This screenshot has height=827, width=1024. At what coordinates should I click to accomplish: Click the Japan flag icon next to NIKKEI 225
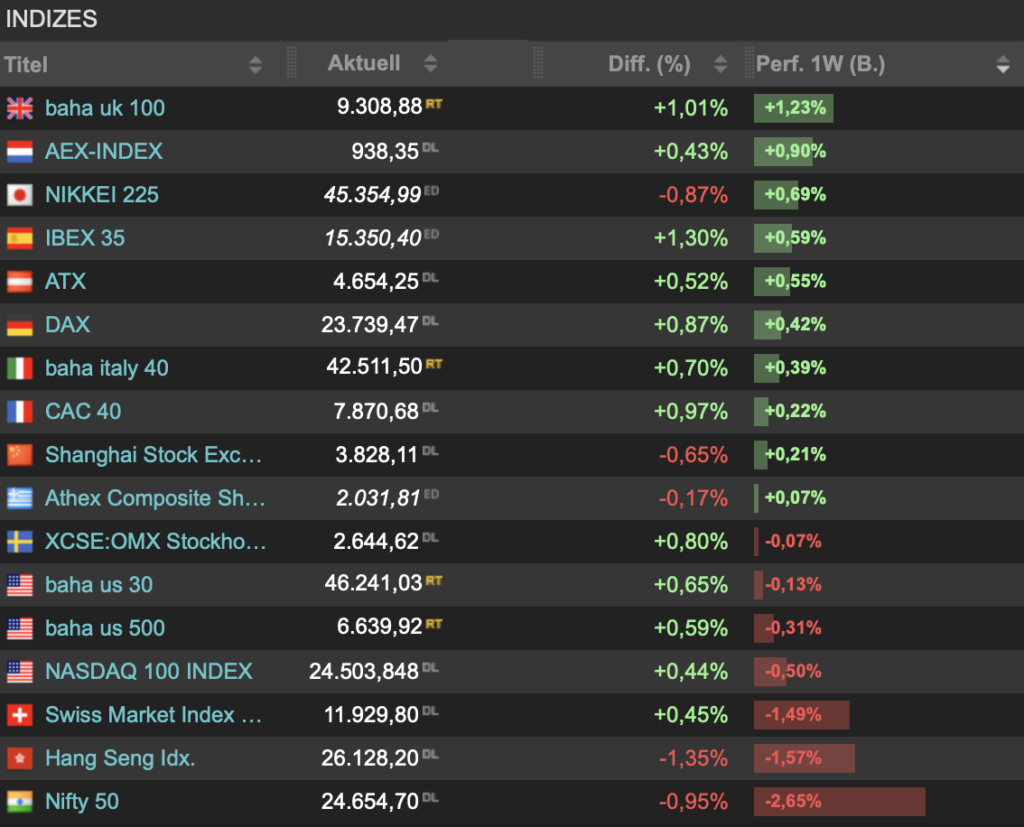coord(20,195)
